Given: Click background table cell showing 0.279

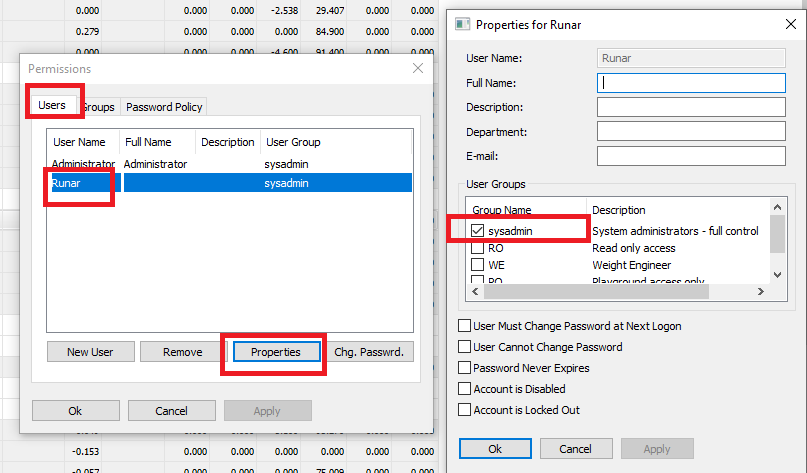Looking at the screenshot, I should (x=87, y=31).
